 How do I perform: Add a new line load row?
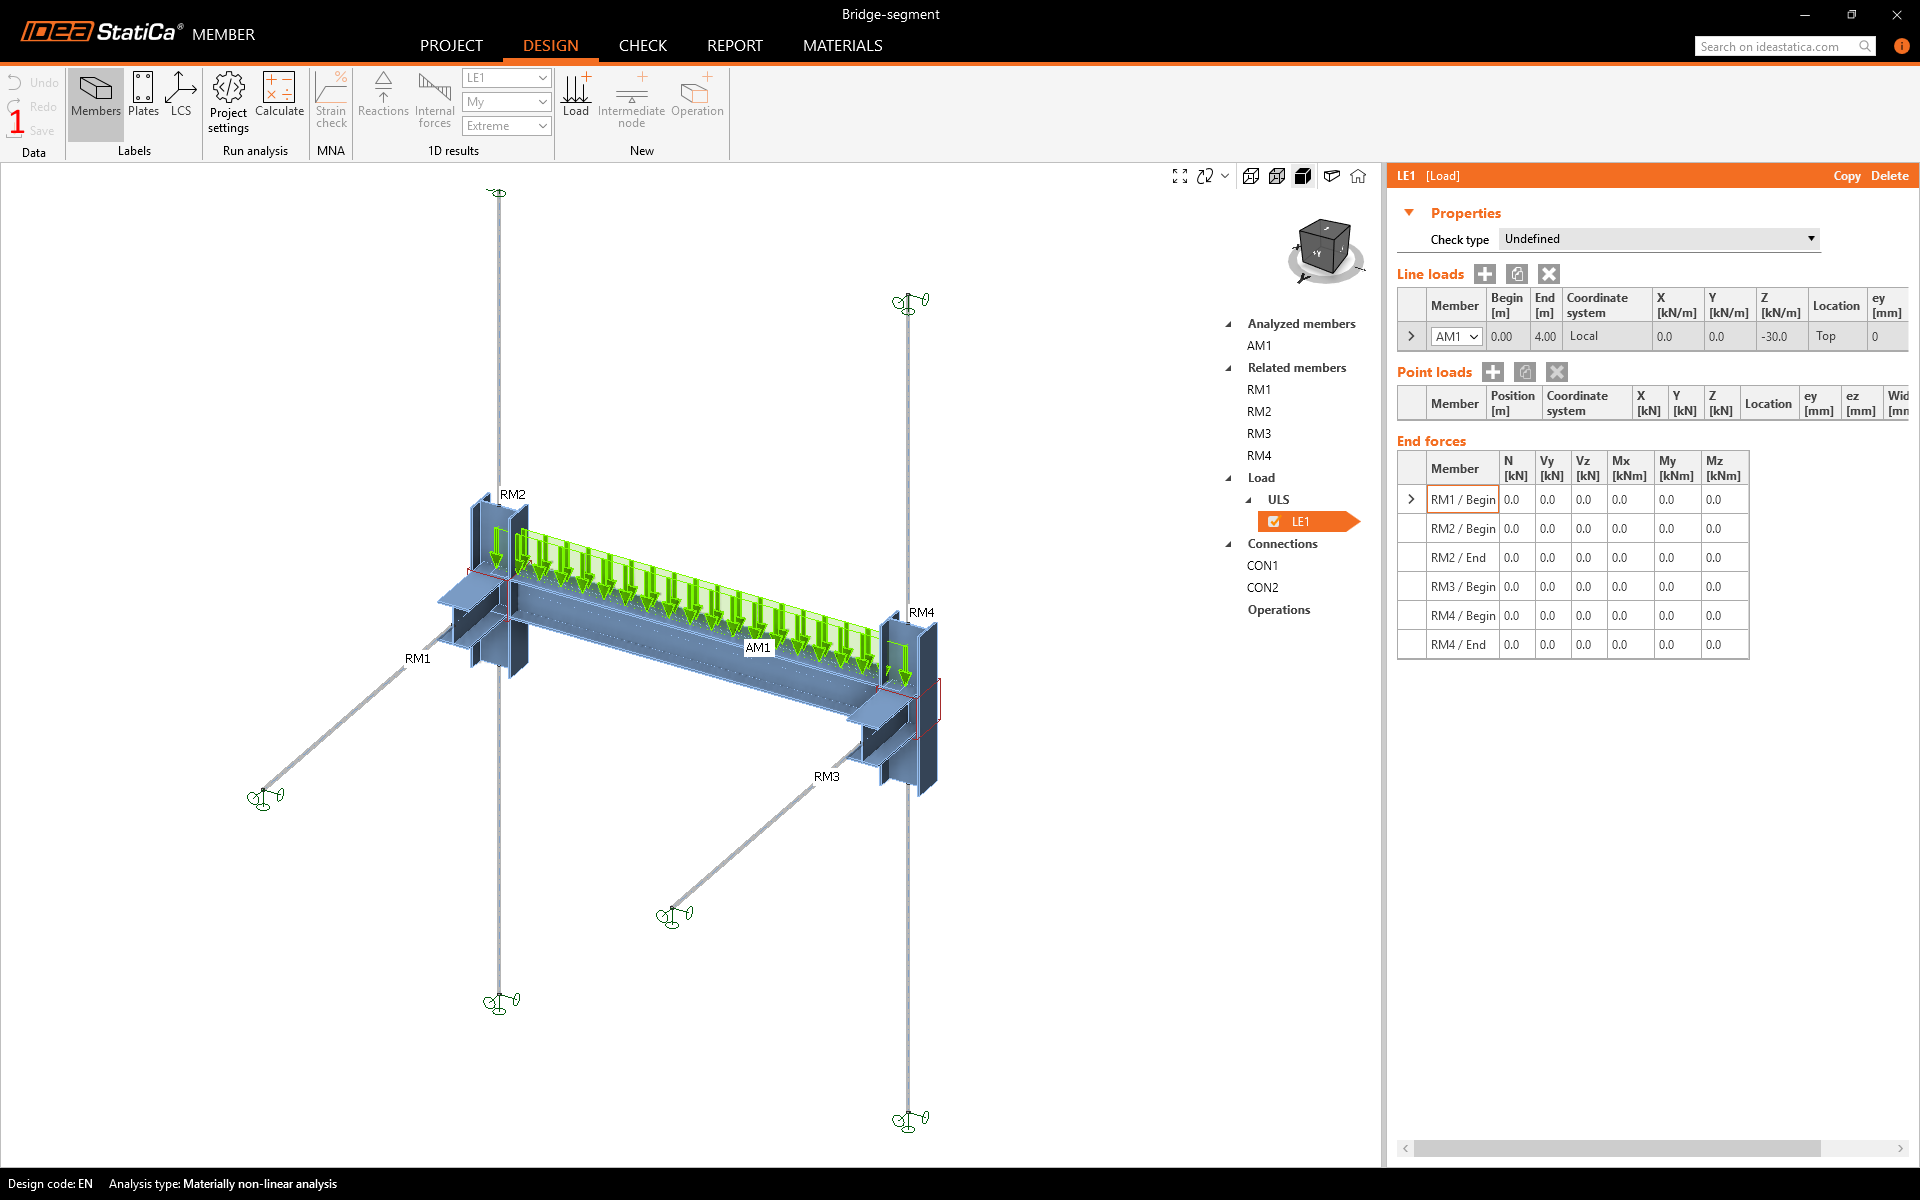coord(1485,274)
